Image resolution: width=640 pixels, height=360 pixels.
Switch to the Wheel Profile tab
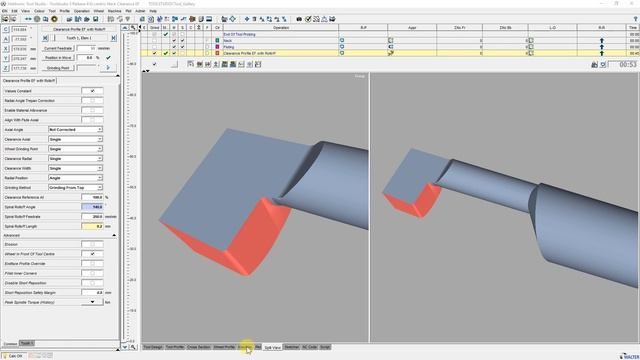coord(224,347)
